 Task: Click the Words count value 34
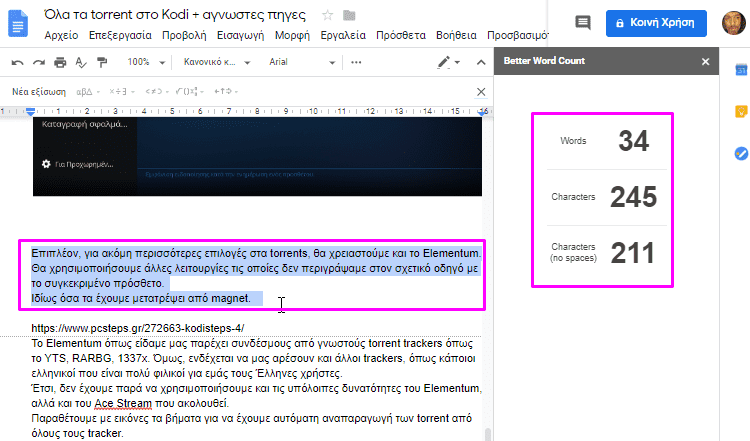(633, 141)
